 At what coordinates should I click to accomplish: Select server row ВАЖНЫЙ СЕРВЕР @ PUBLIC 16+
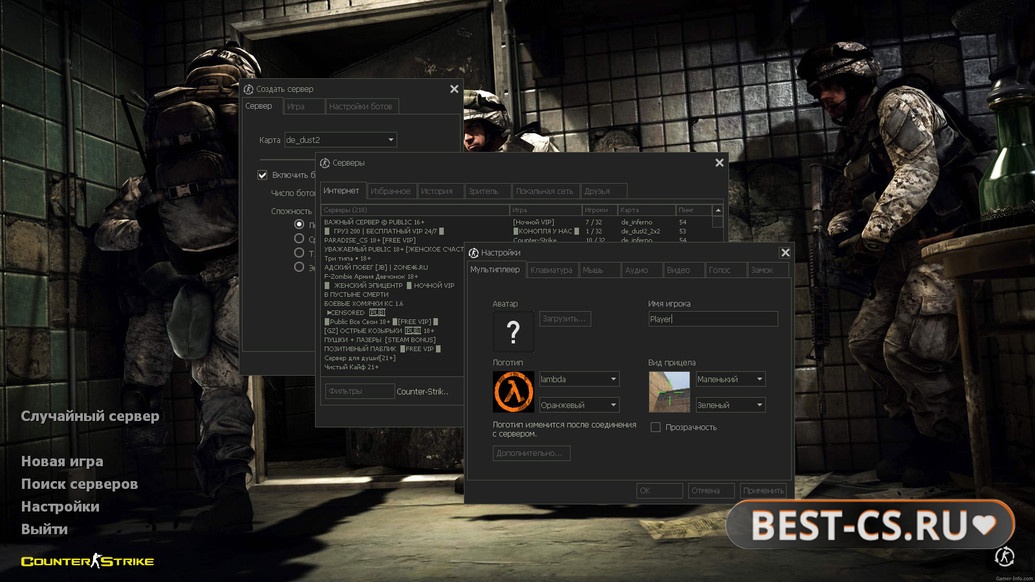tap(516, 222)
